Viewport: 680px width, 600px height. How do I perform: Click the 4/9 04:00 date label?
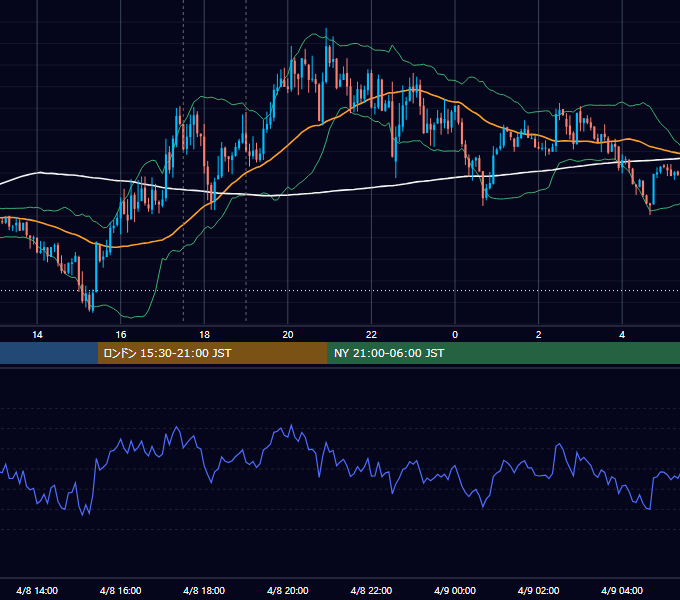click(622, 590)
